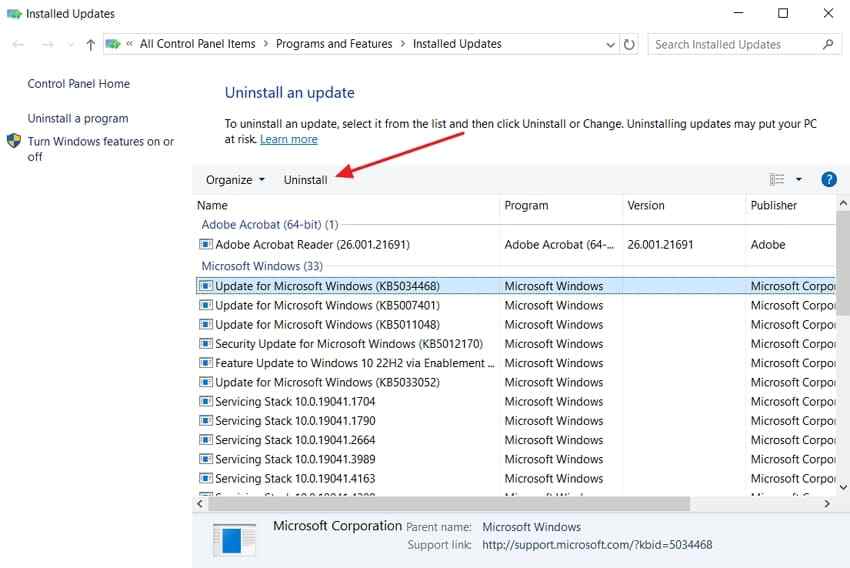Click icon of Security Update KB5012170
The width and height of the screenshot is (850, 568).
point(205,344)
